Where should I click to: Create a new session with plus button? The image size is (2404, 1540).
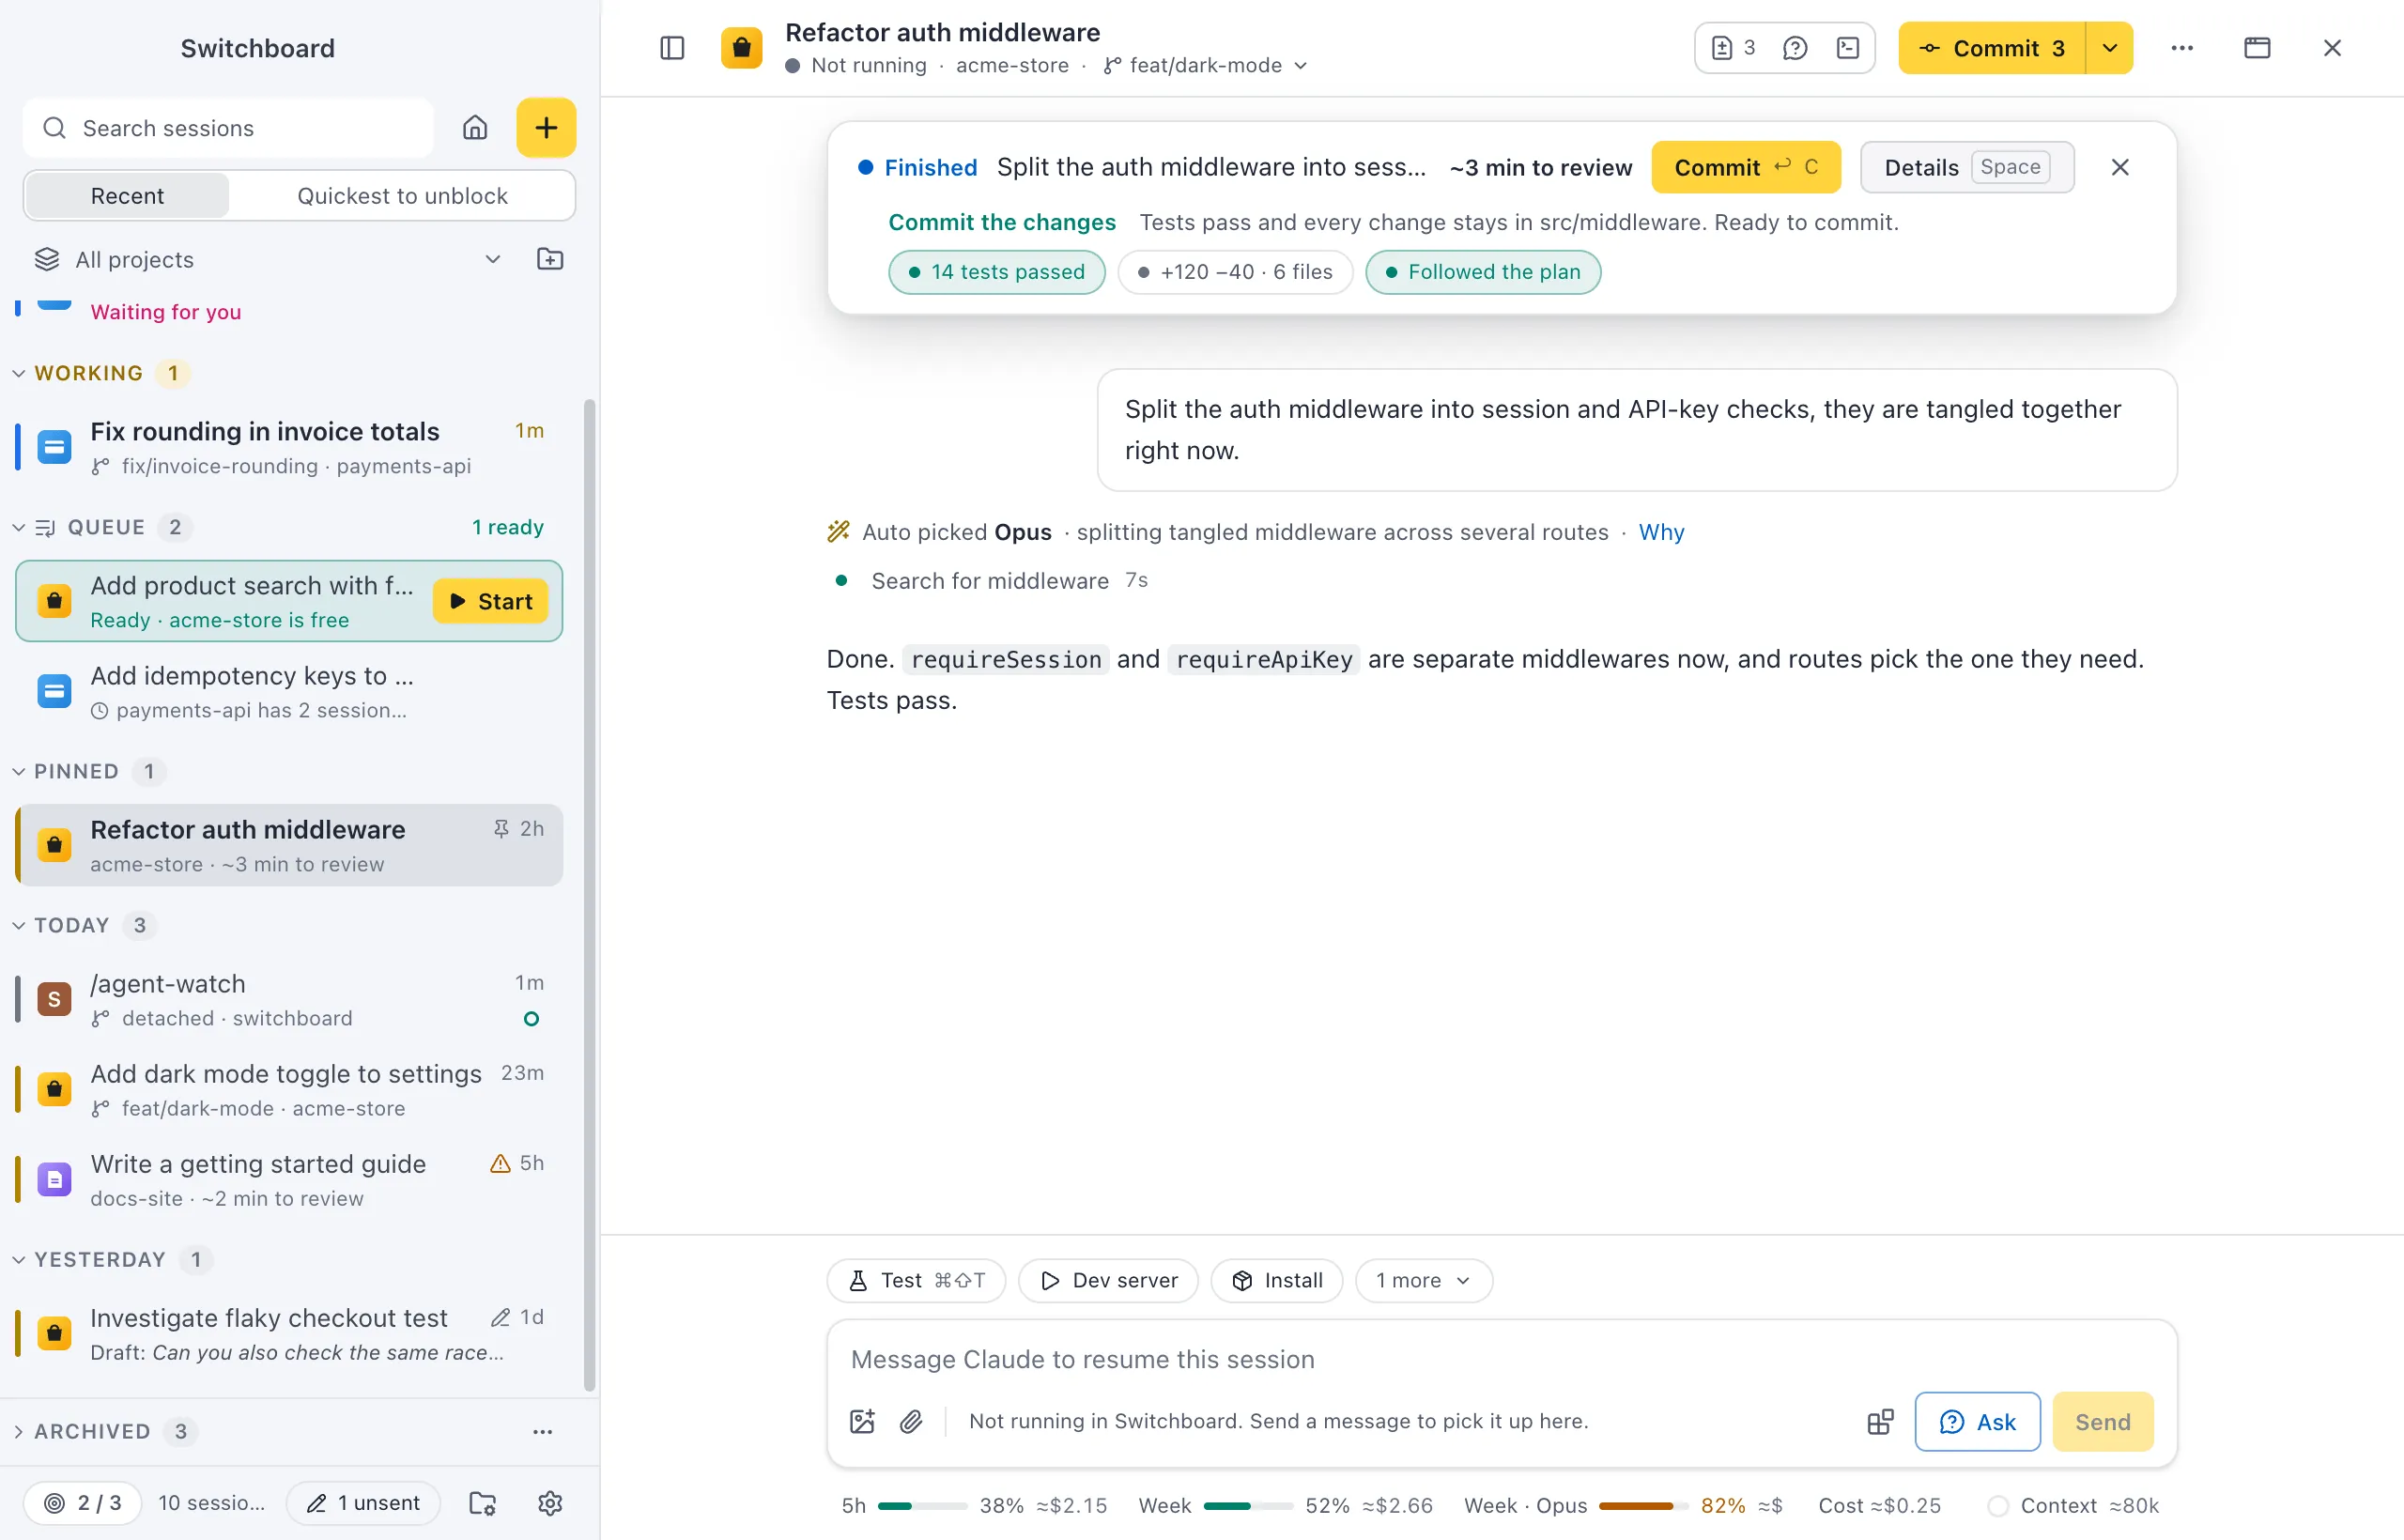coord(546,128)
